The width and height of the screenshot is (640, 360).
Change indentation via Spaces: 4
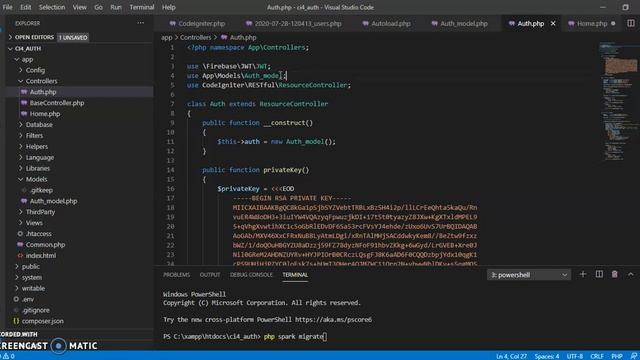tap(547, 356)
